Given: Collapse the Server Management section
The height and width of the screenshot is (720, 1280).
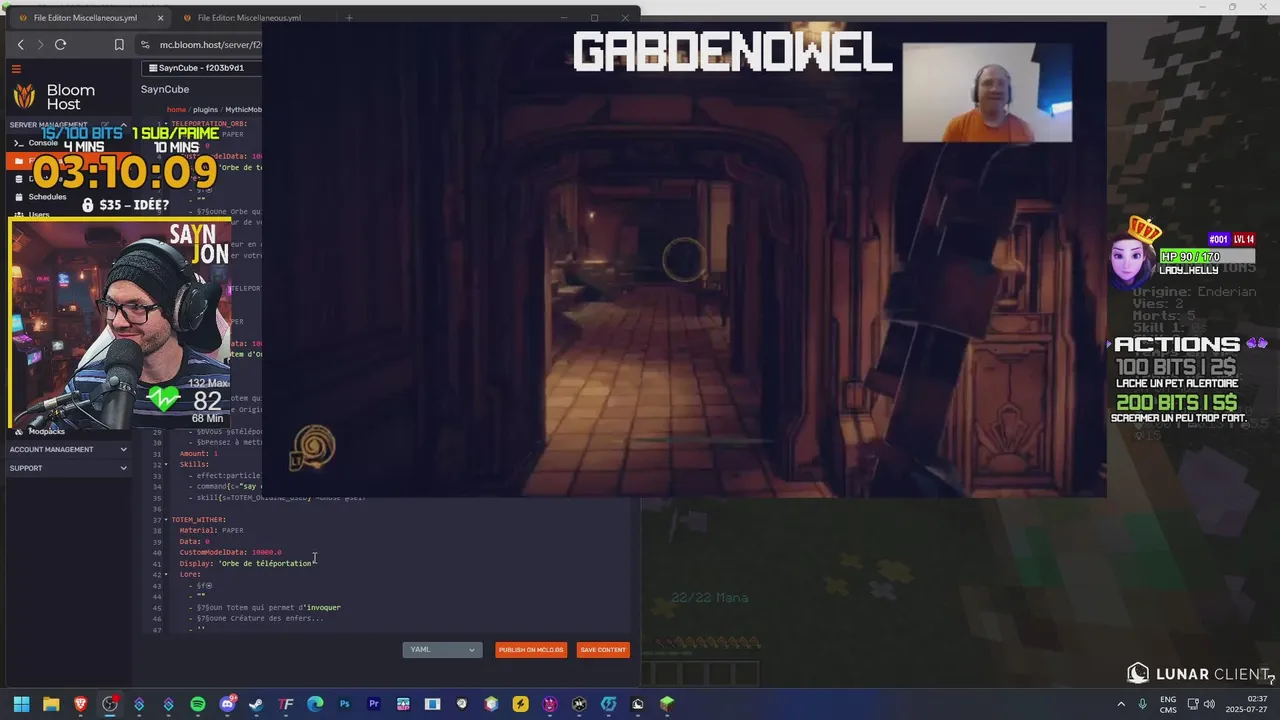Looking at the screenshot, I should (124, 125).
